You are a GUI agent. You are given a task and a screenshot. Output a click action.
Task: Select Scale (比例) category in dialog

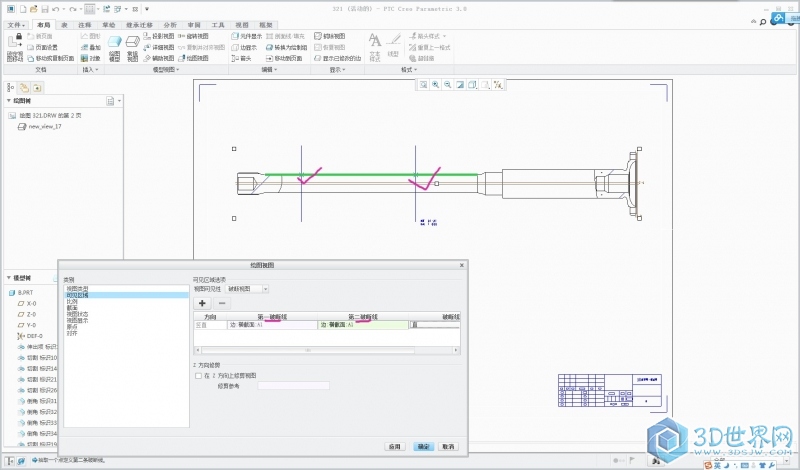pos(72,302)
